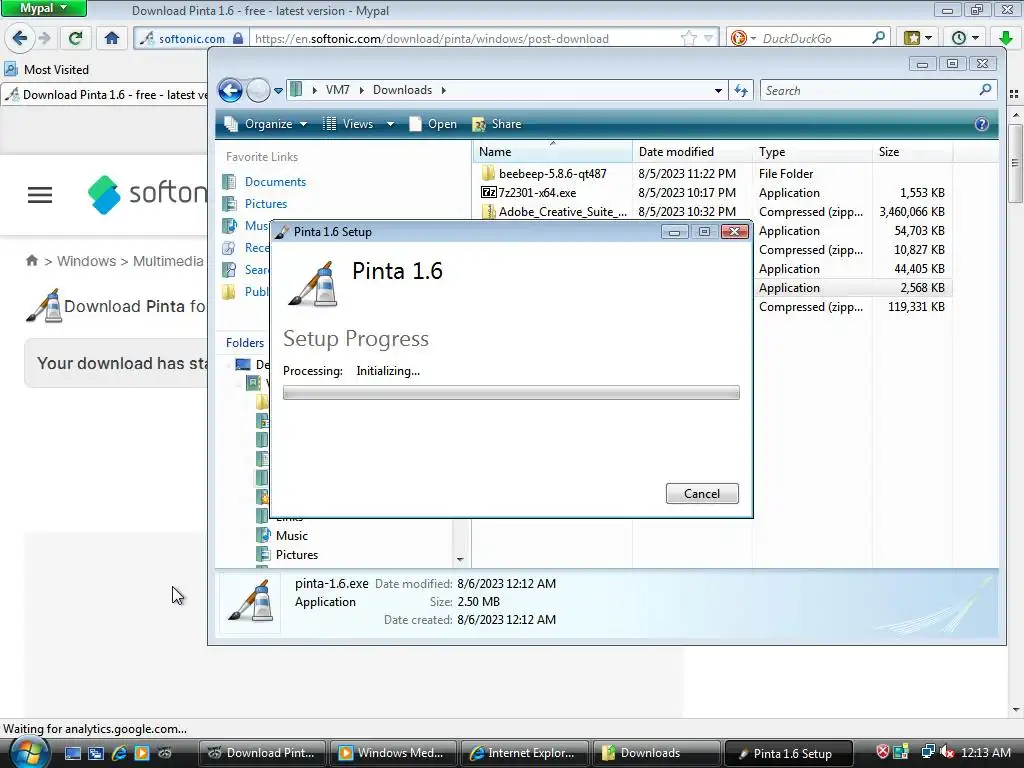Click the Views toolbar button

click(349, 124)
